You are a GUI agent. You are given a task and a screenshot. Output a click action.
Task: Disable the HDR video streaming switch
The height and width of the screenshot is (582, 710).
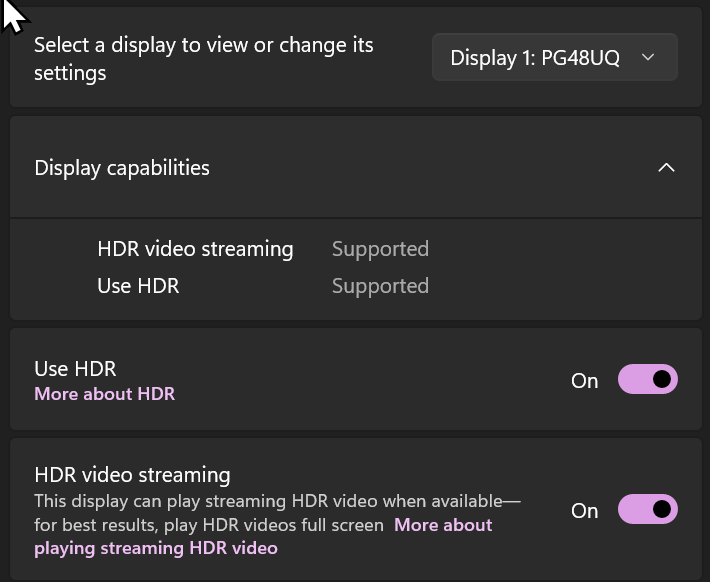pos(648,509)
